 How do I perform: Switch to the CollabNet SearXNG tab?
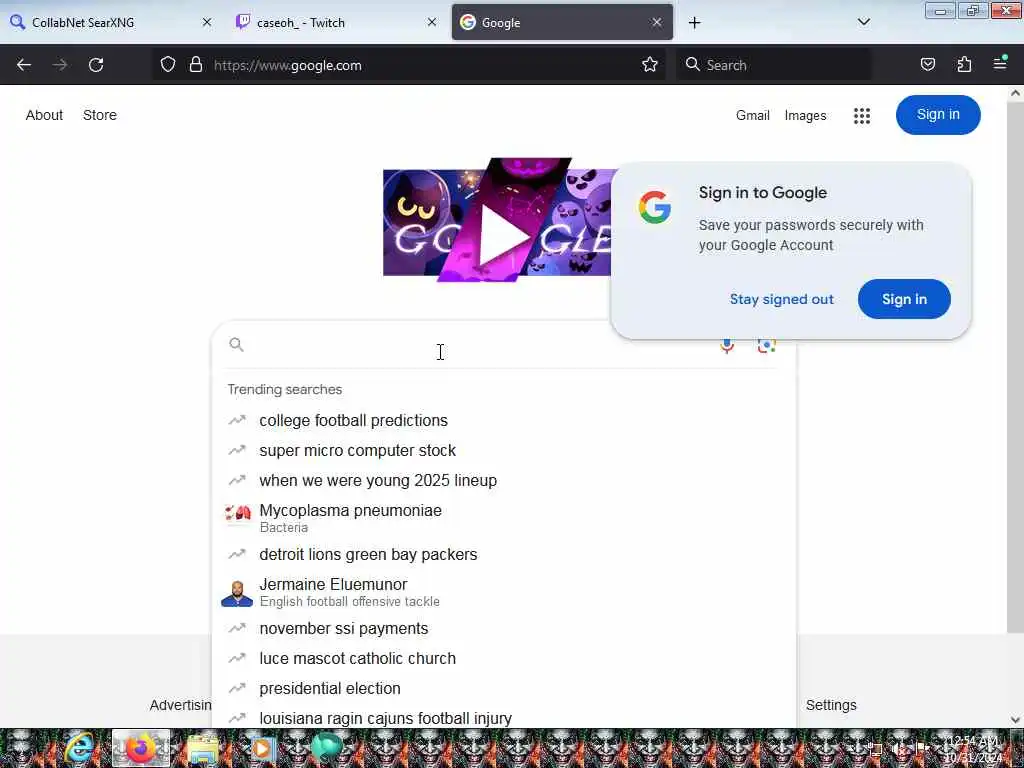tap(112, 22)
